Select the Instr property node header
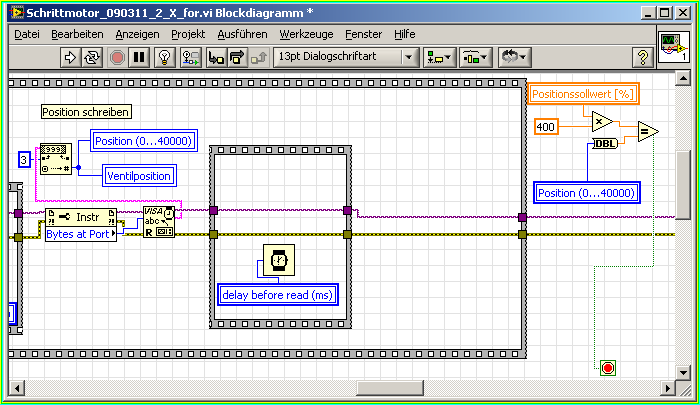Image resolution: width=700 pixels, height=405 pixels. (81, 217)
